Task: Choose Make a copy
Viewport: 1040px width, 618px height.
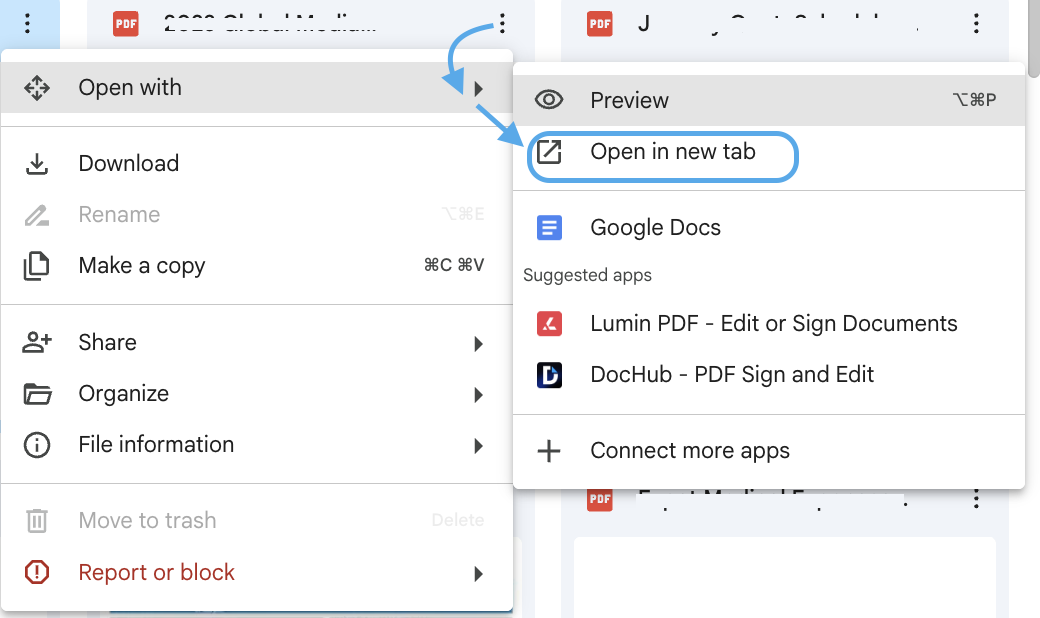Action: [x=257, y=265]
